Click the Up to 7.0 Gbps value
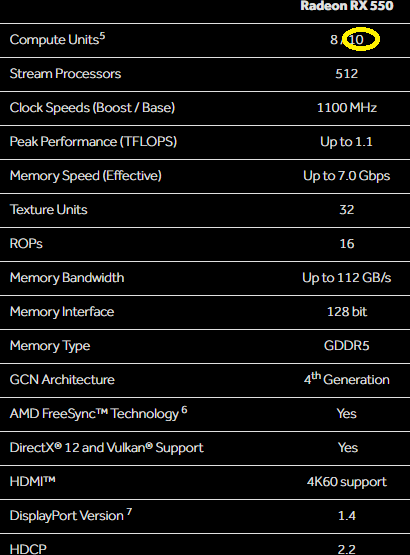 (x=347, y=176)
